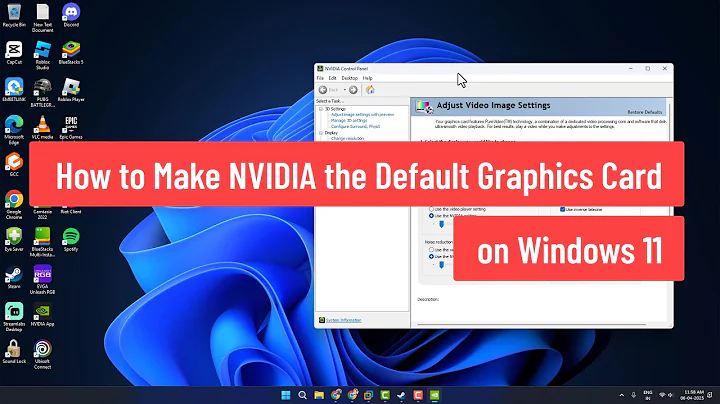Click the Forward arrow in NVIDIA toolbar
720x404 pixels.
pos(353,90)
